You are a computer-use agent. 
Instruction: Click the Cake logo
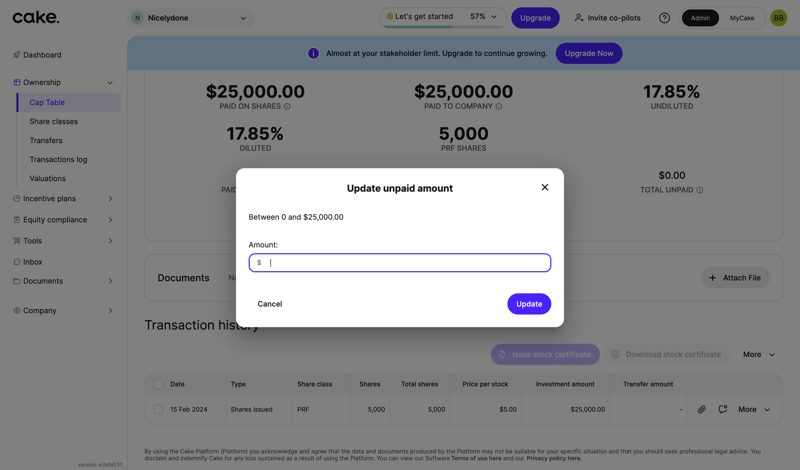coord(36,17)
